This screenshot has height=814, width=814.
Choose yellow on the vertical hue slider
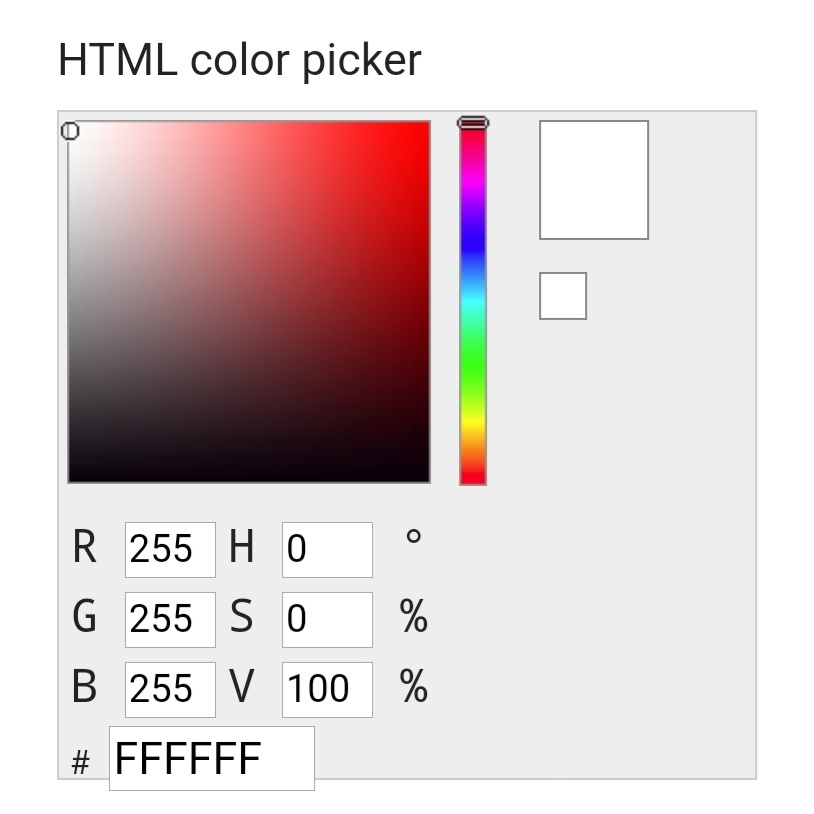coord(473,424)
